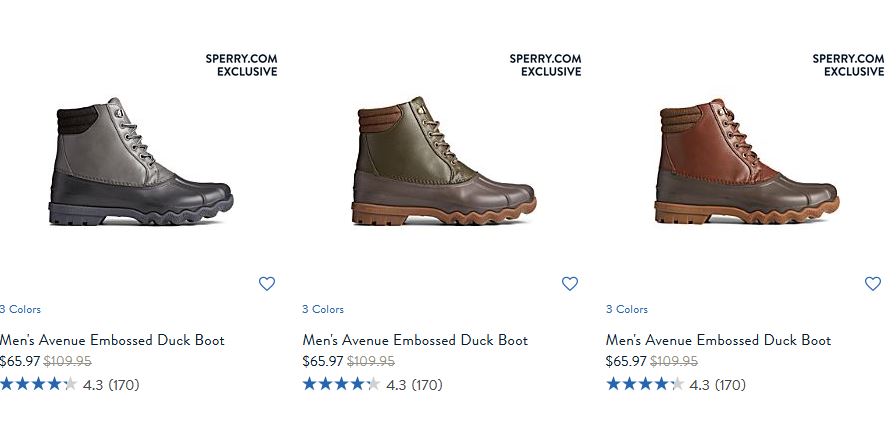Open olive boot's Men's Avenue Embossed Duck Boot title
The width and height of the screenshot is (896, 424).
(x=415, y=340)
